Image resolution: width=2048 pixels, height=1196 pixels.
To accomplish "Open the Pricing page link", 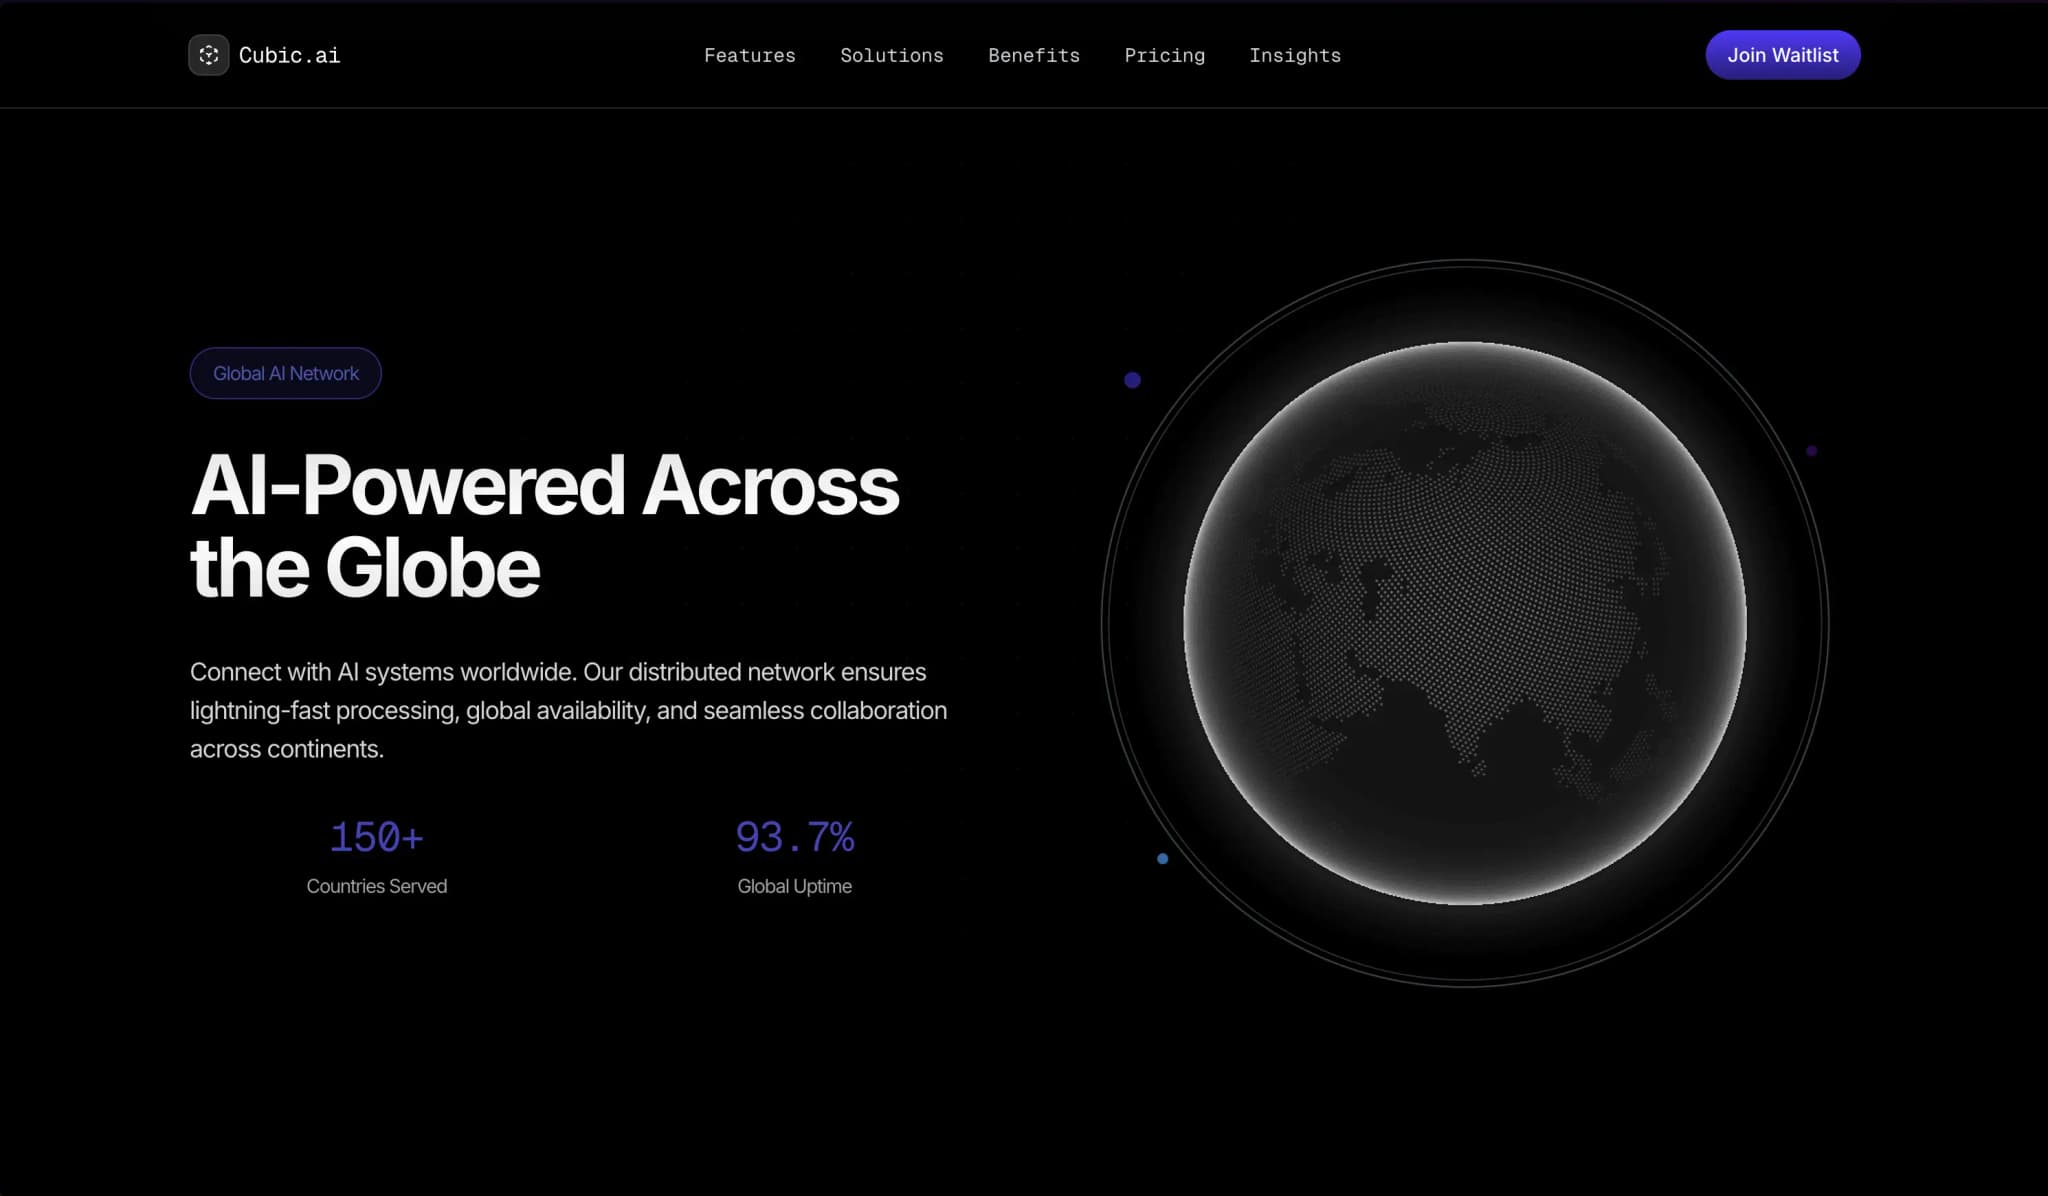I will pos(1164,56).
